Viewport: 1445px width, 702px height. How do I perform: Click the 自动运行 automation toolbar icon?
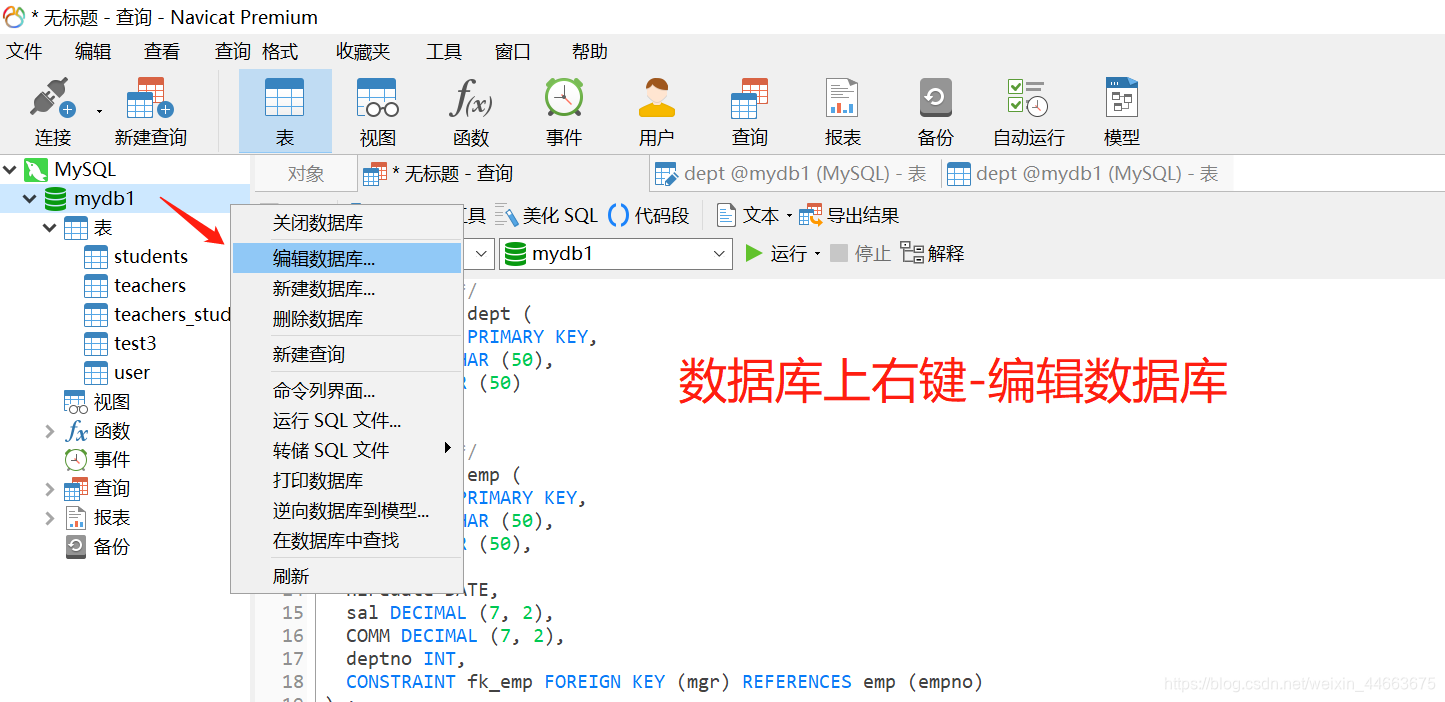coord(1028,111)
